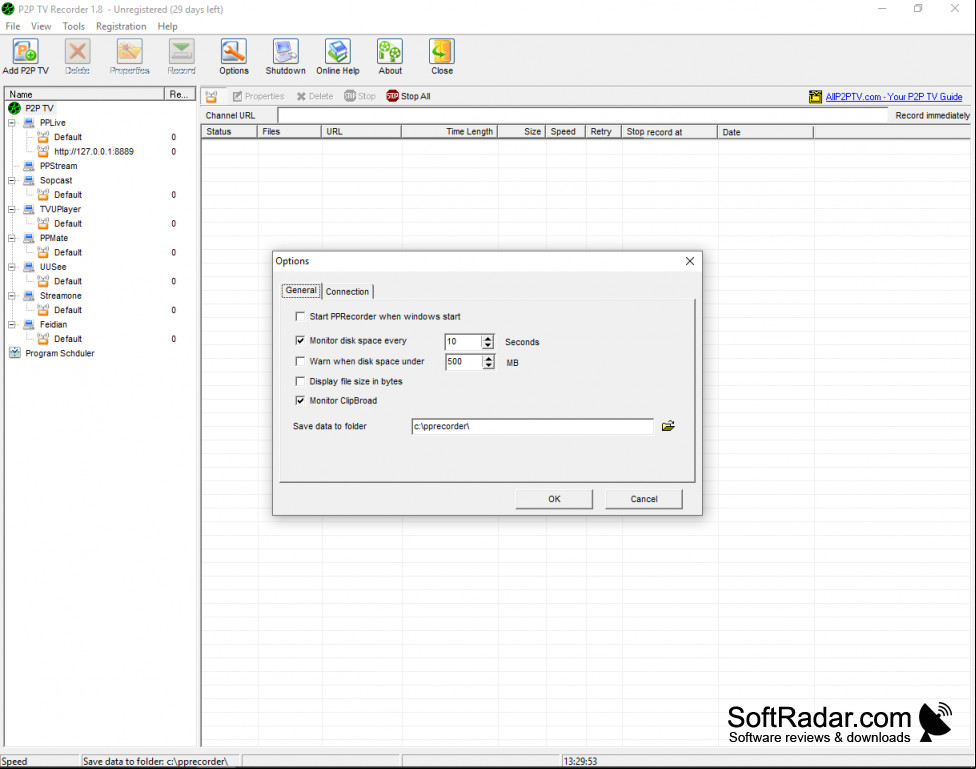The image size is (976, 769).
Task: Close the Options dialog with X
Action: [690, 261]
